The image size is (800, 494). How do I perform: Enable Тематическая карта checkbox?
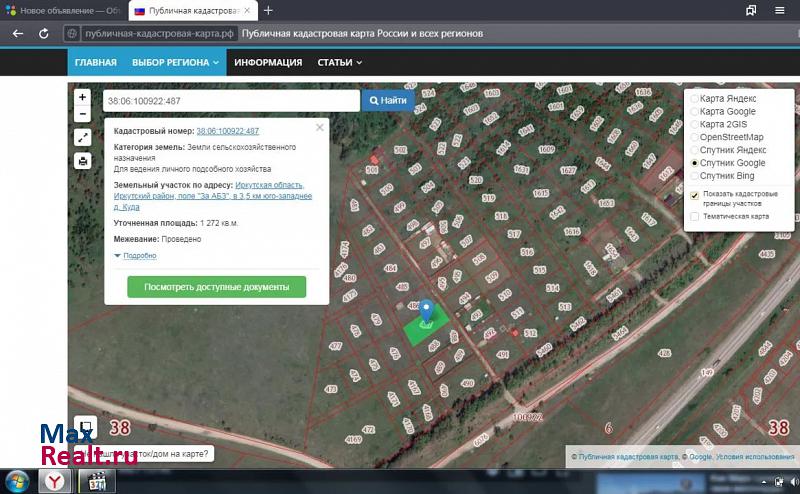coord(695,216)
